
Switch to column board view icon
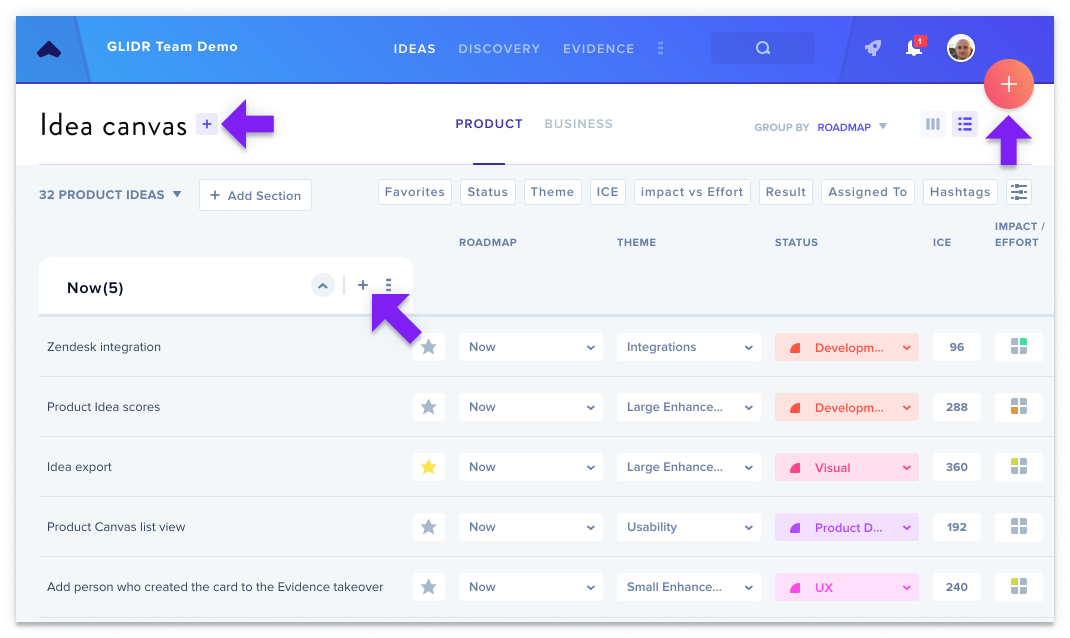click(933, 124)
